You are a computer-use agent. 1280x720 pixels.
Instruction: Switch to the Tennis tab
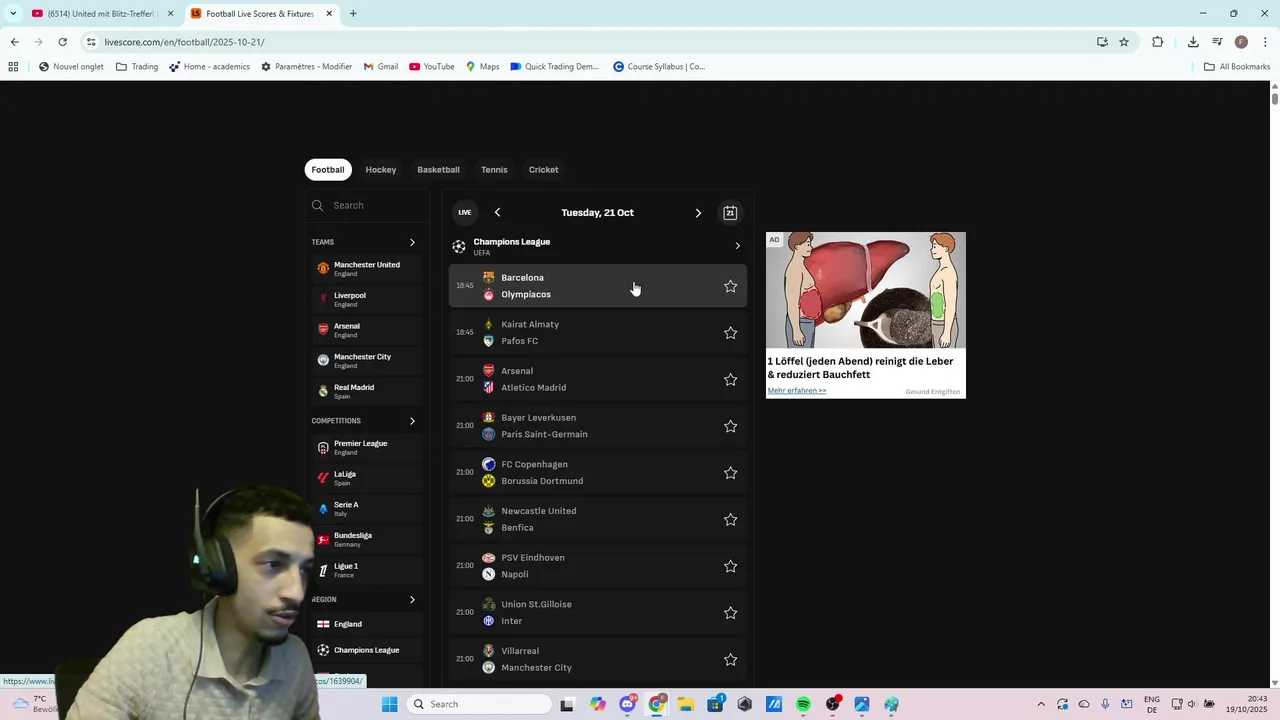tap(494, 170)
